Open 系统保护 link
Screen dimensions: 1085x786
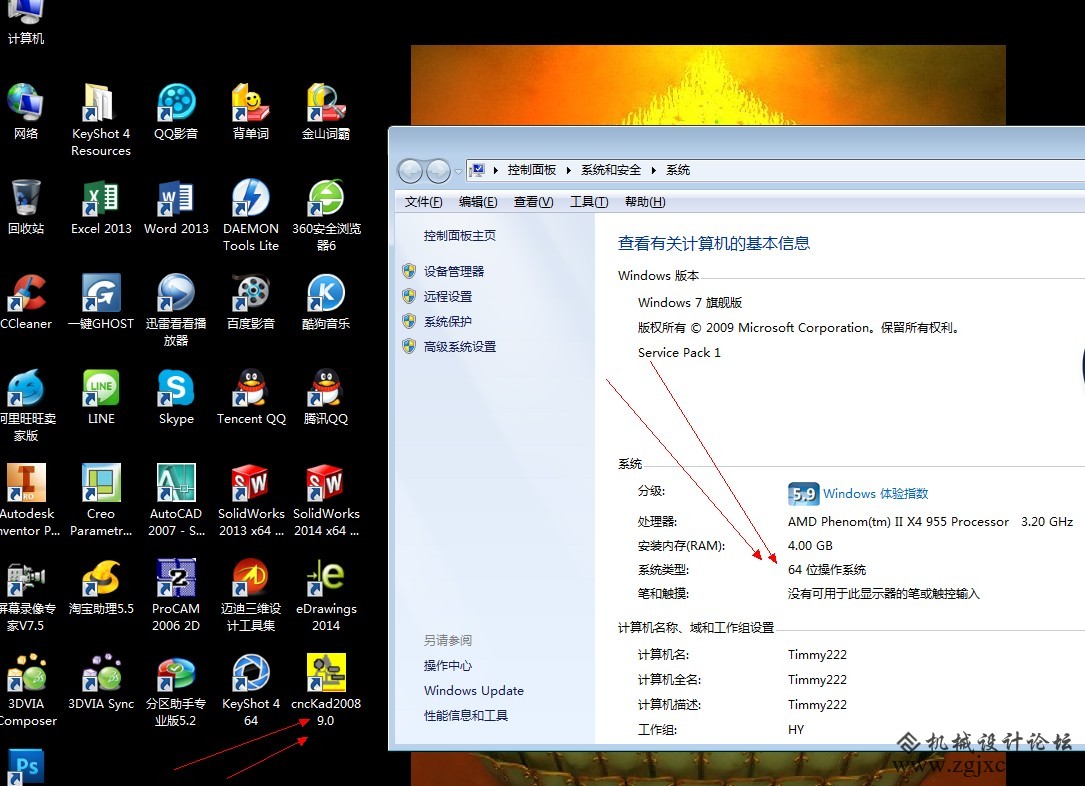(448, 322)
